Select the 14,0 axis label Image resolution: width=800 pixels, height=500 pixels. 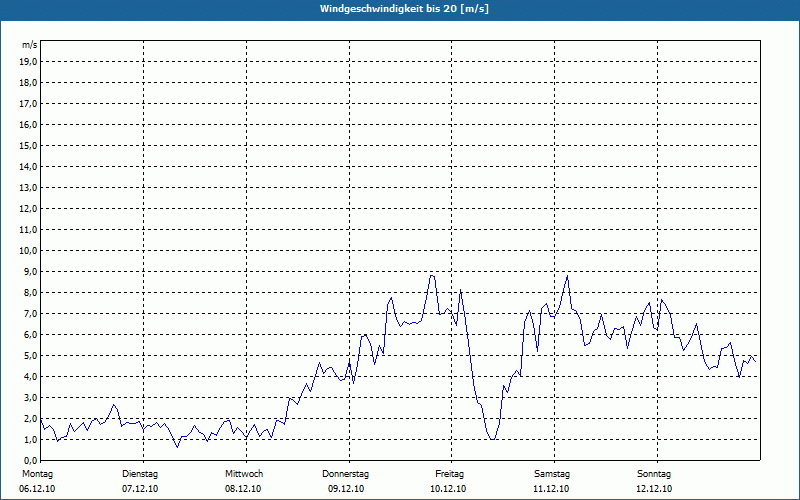pos(28,166)
